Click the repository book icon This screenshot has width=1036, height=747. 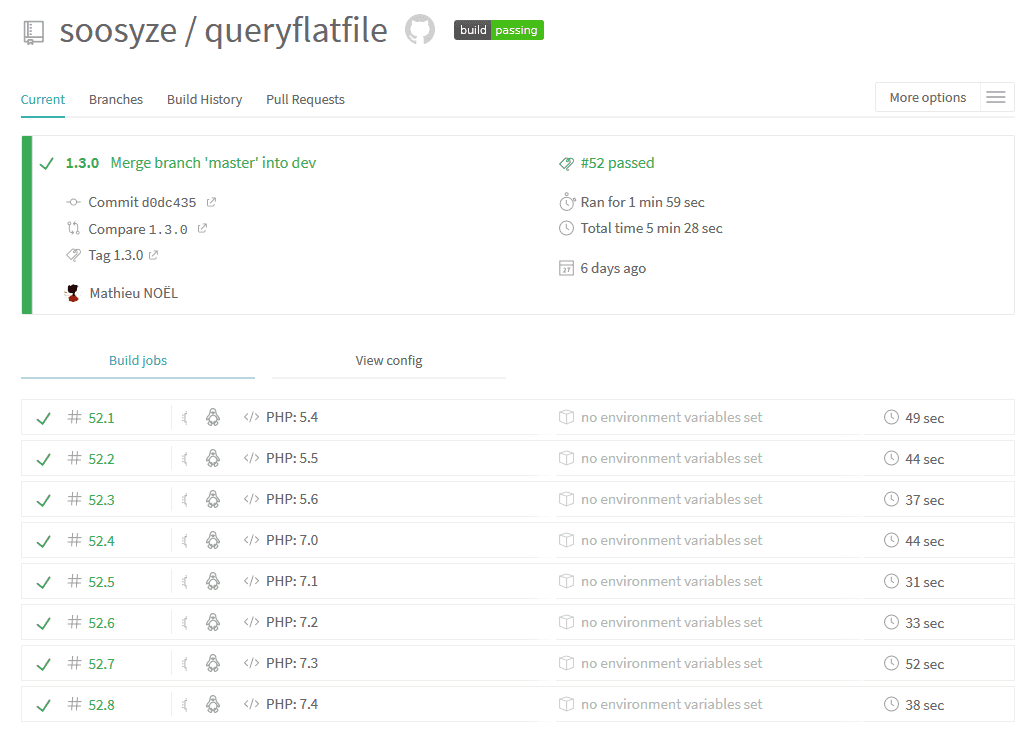pyautogui.click(x=34, y=32)
